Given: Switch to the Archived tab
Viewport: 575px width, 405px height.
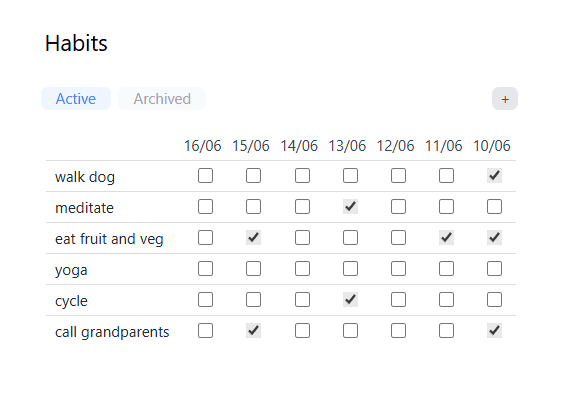Looking at the screenshot, I should [162, 99].
